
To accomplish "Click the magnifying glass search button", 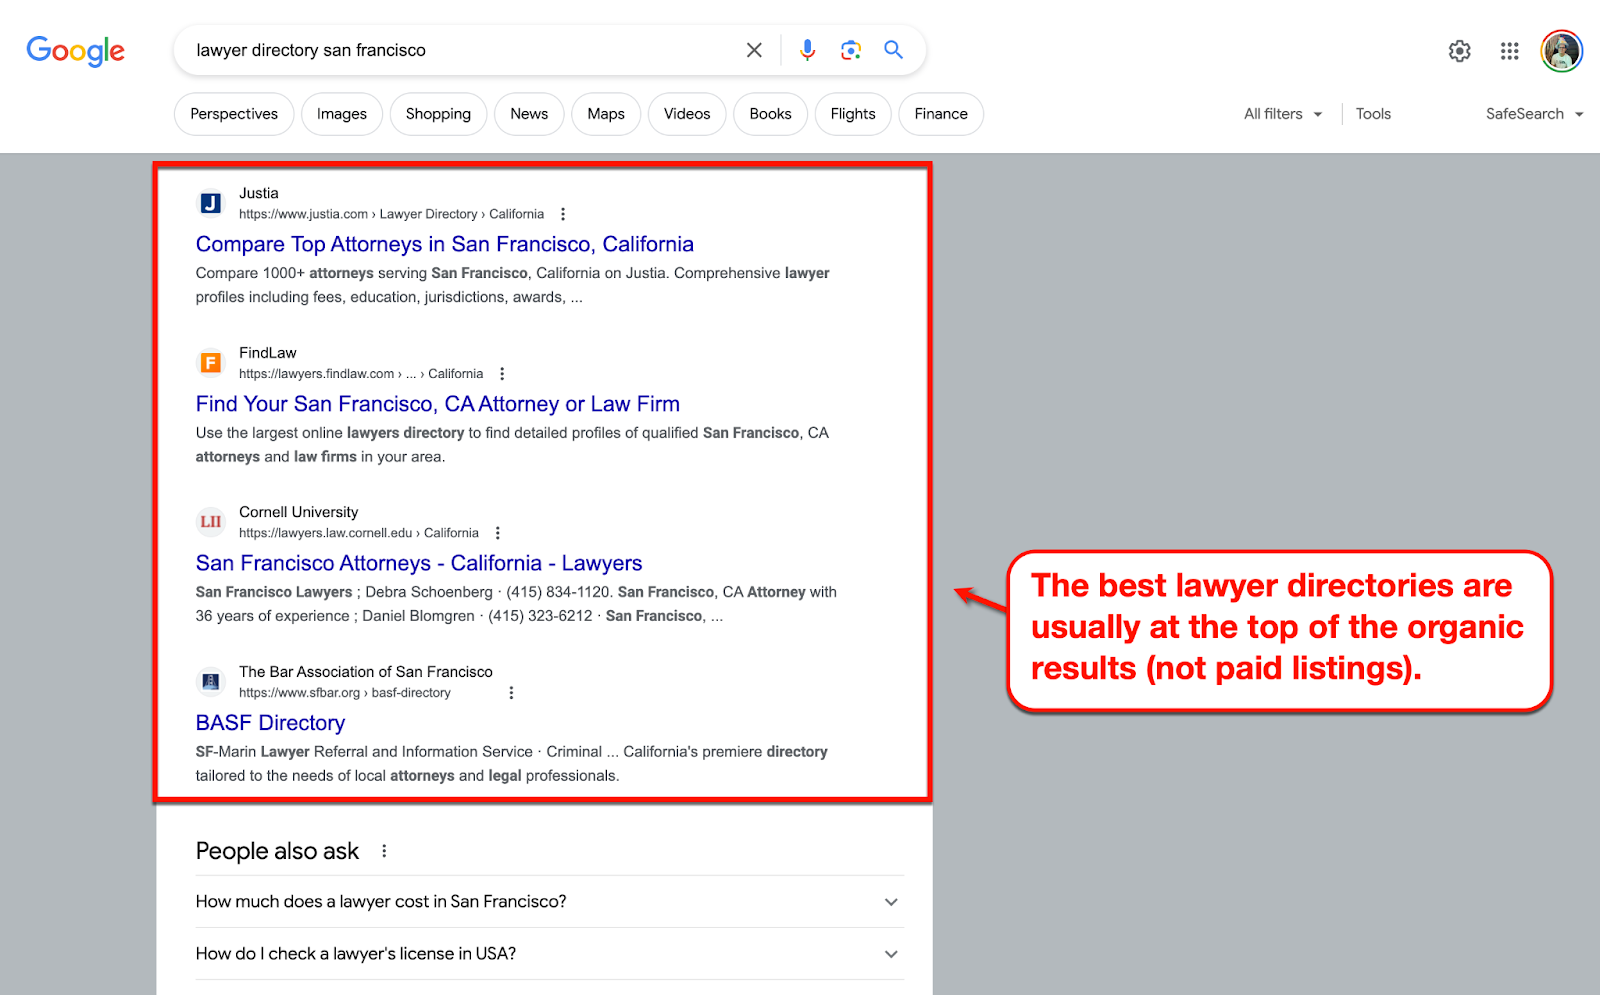I will (893, 50).
